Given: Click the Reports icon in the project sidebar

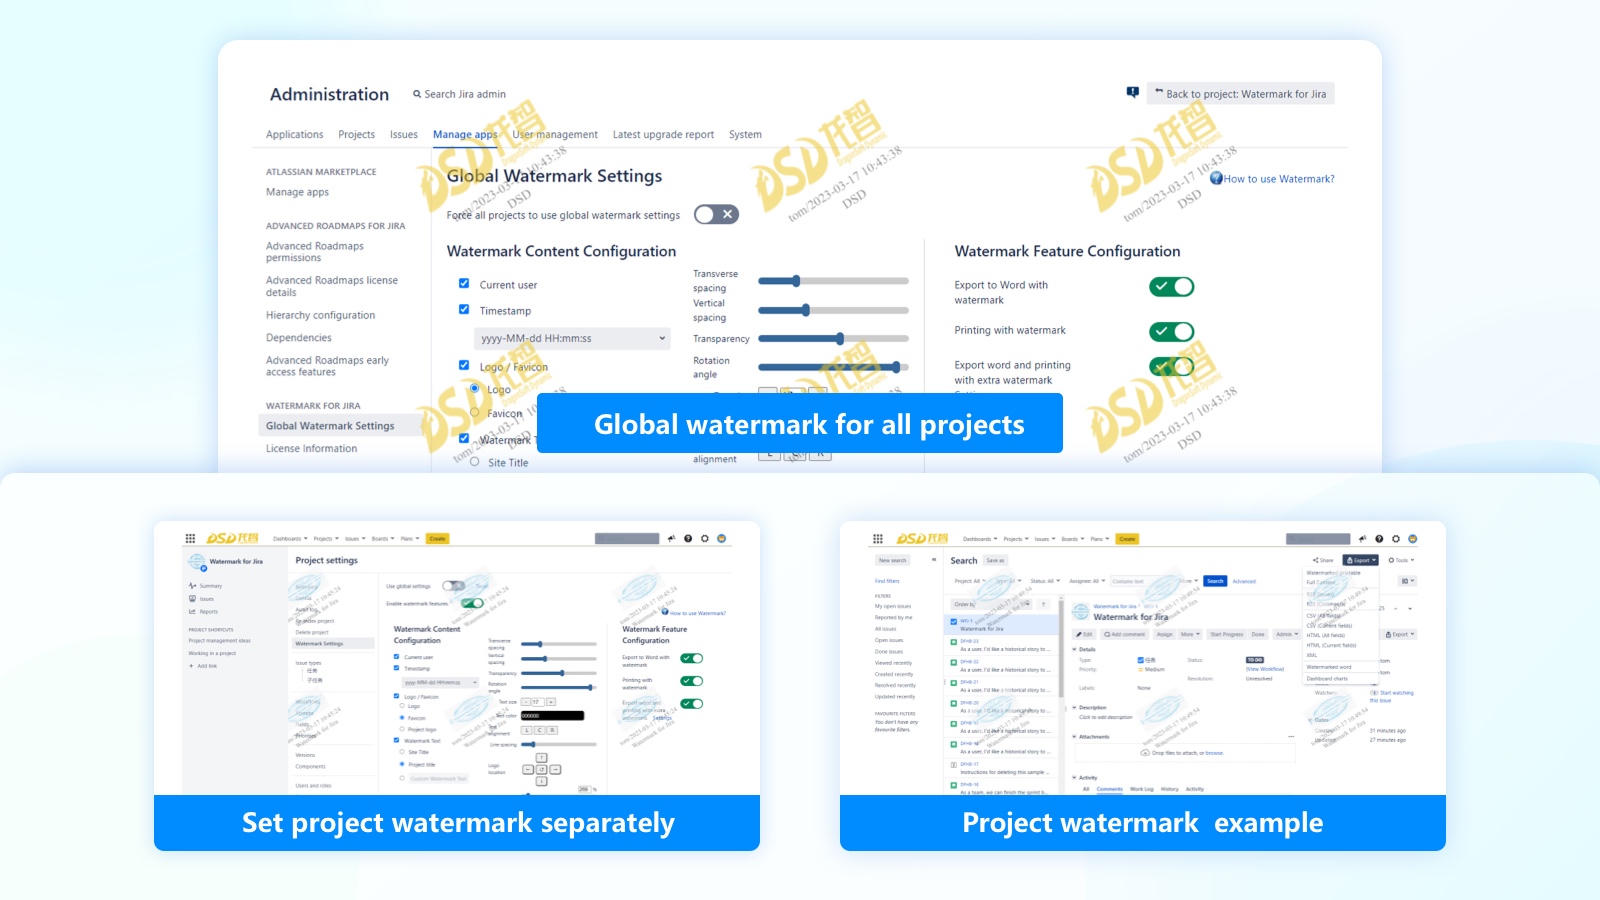Looking at the screenshot, I should (x=192, y=611).
